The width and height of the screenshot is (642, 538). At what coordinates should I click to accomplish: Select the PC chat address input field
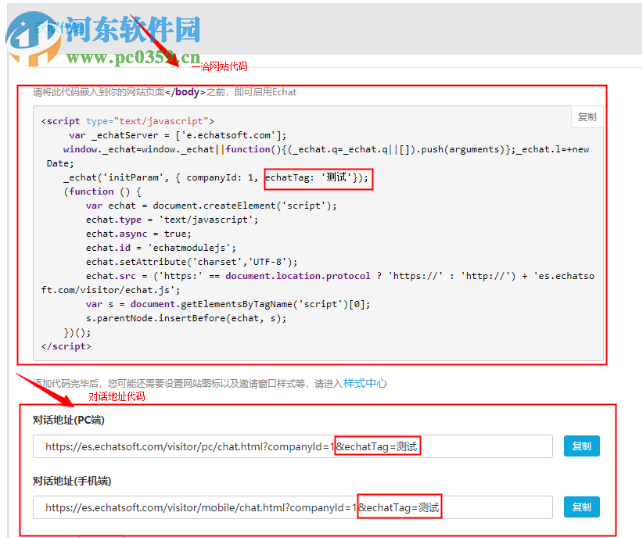click(x=293, y=446)
